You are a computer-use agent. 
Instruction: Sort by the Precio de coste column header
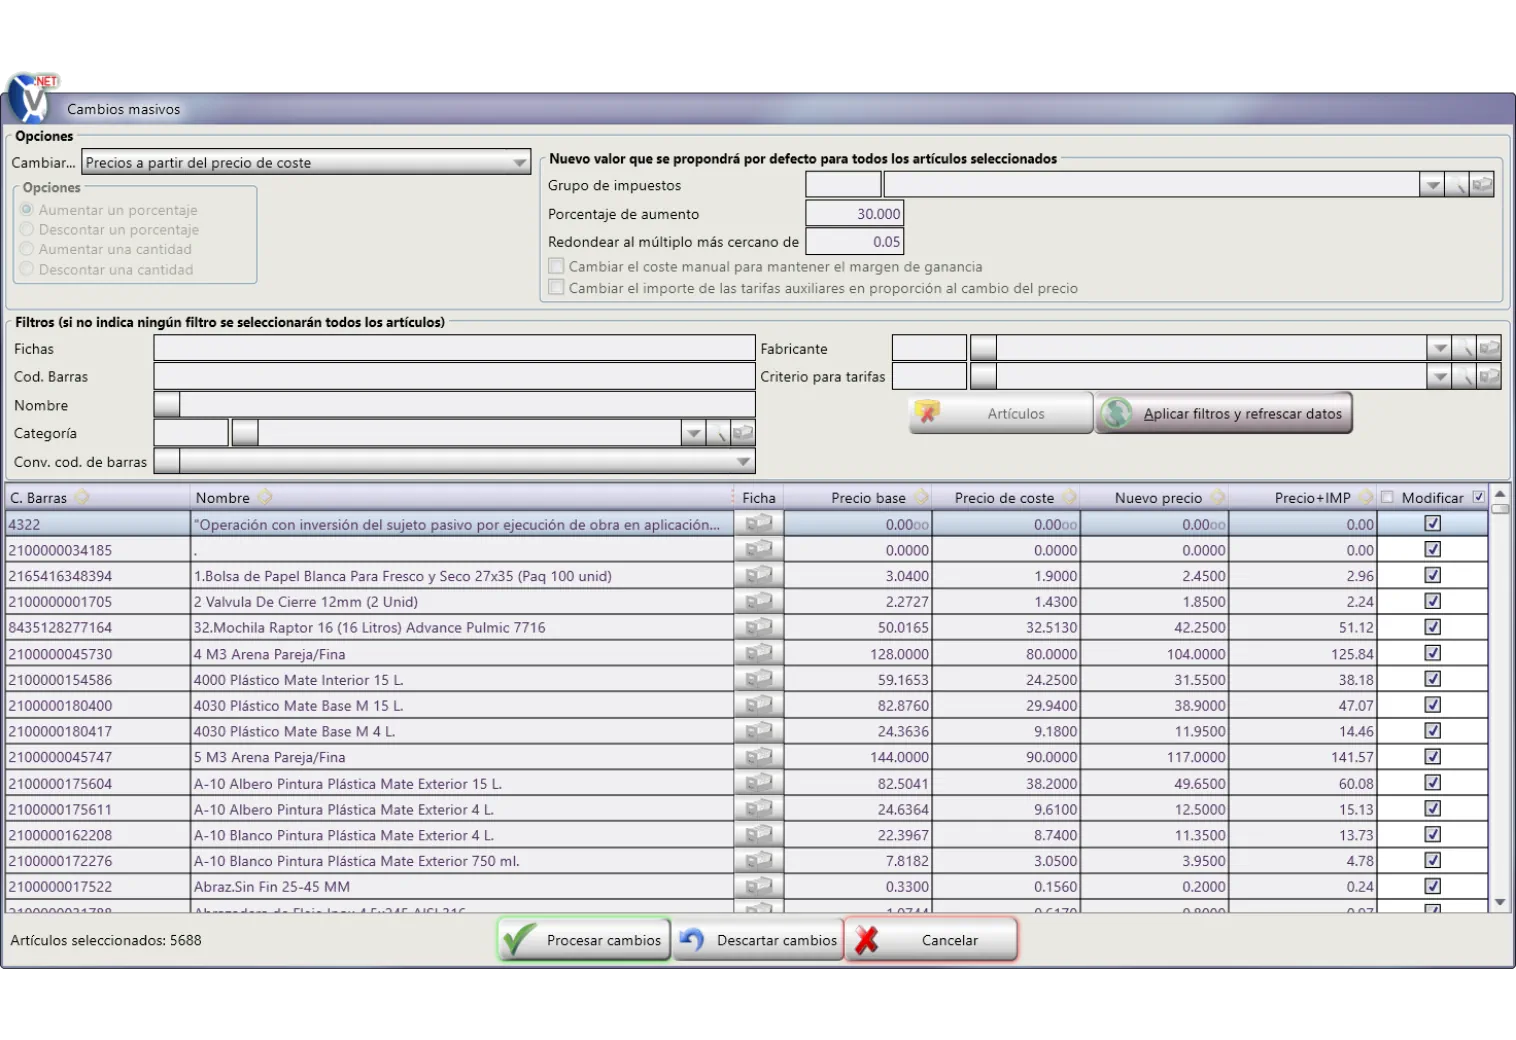point(1003,498)
